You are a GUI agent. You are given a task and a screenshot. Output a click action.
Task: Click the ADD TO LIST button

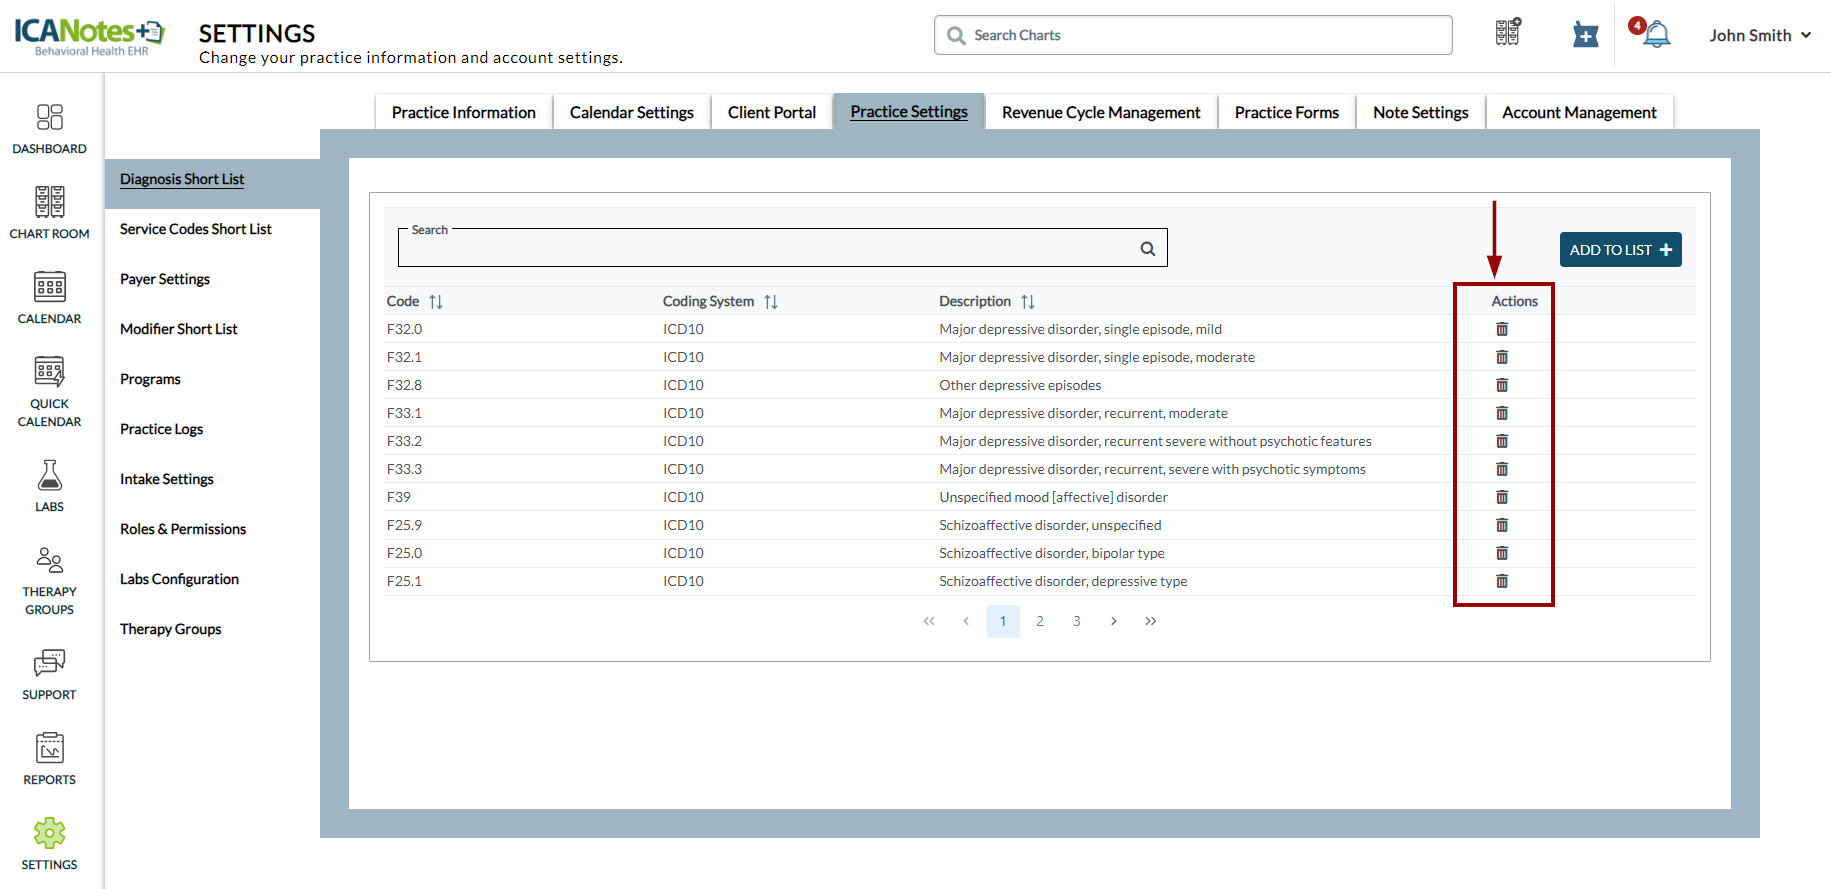pos(1620,250)
